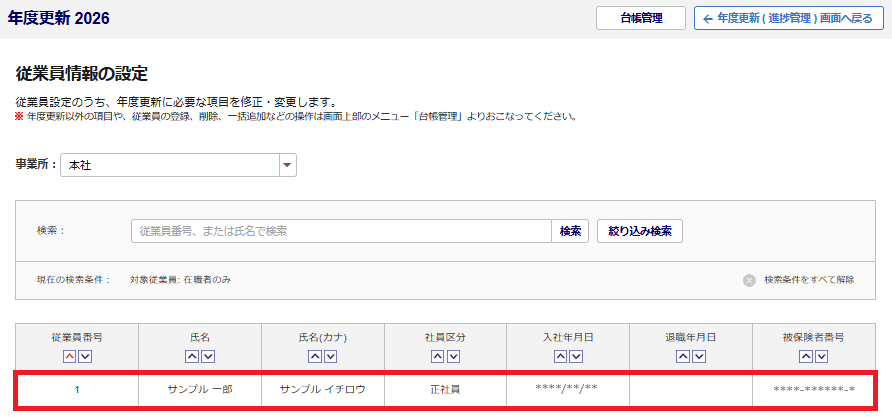The image size is (892, 417).
Task: Sort 退職年月日 column descending
Action: tap(700, 356)
